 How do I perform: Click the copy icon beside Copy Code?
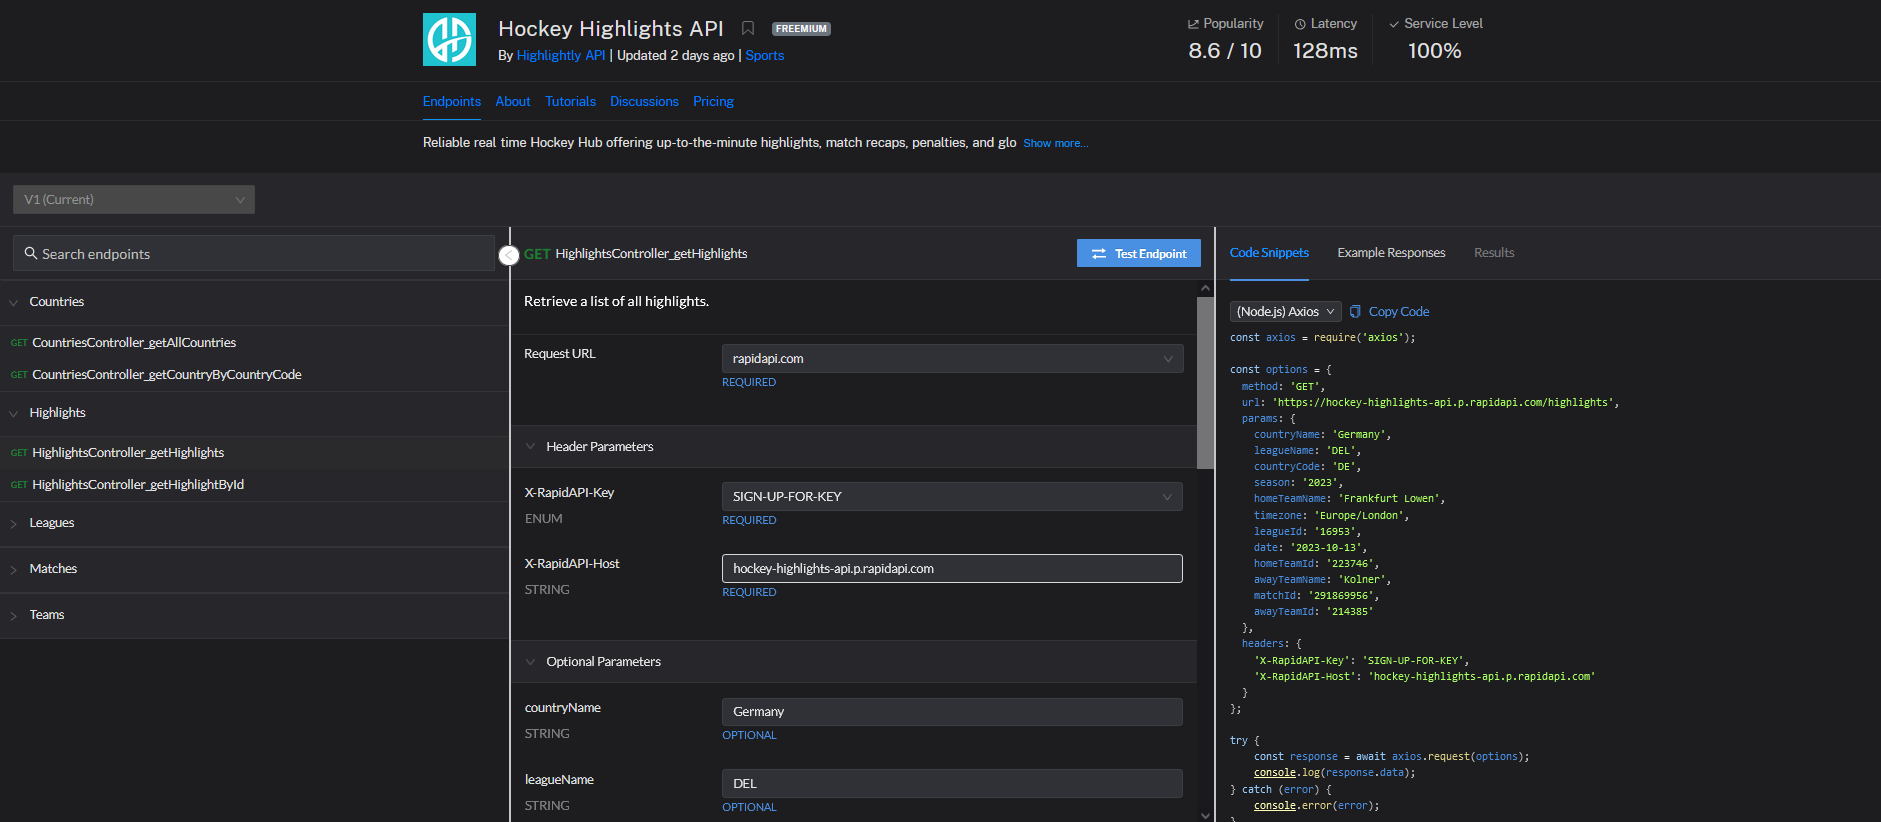[1355, 311]
